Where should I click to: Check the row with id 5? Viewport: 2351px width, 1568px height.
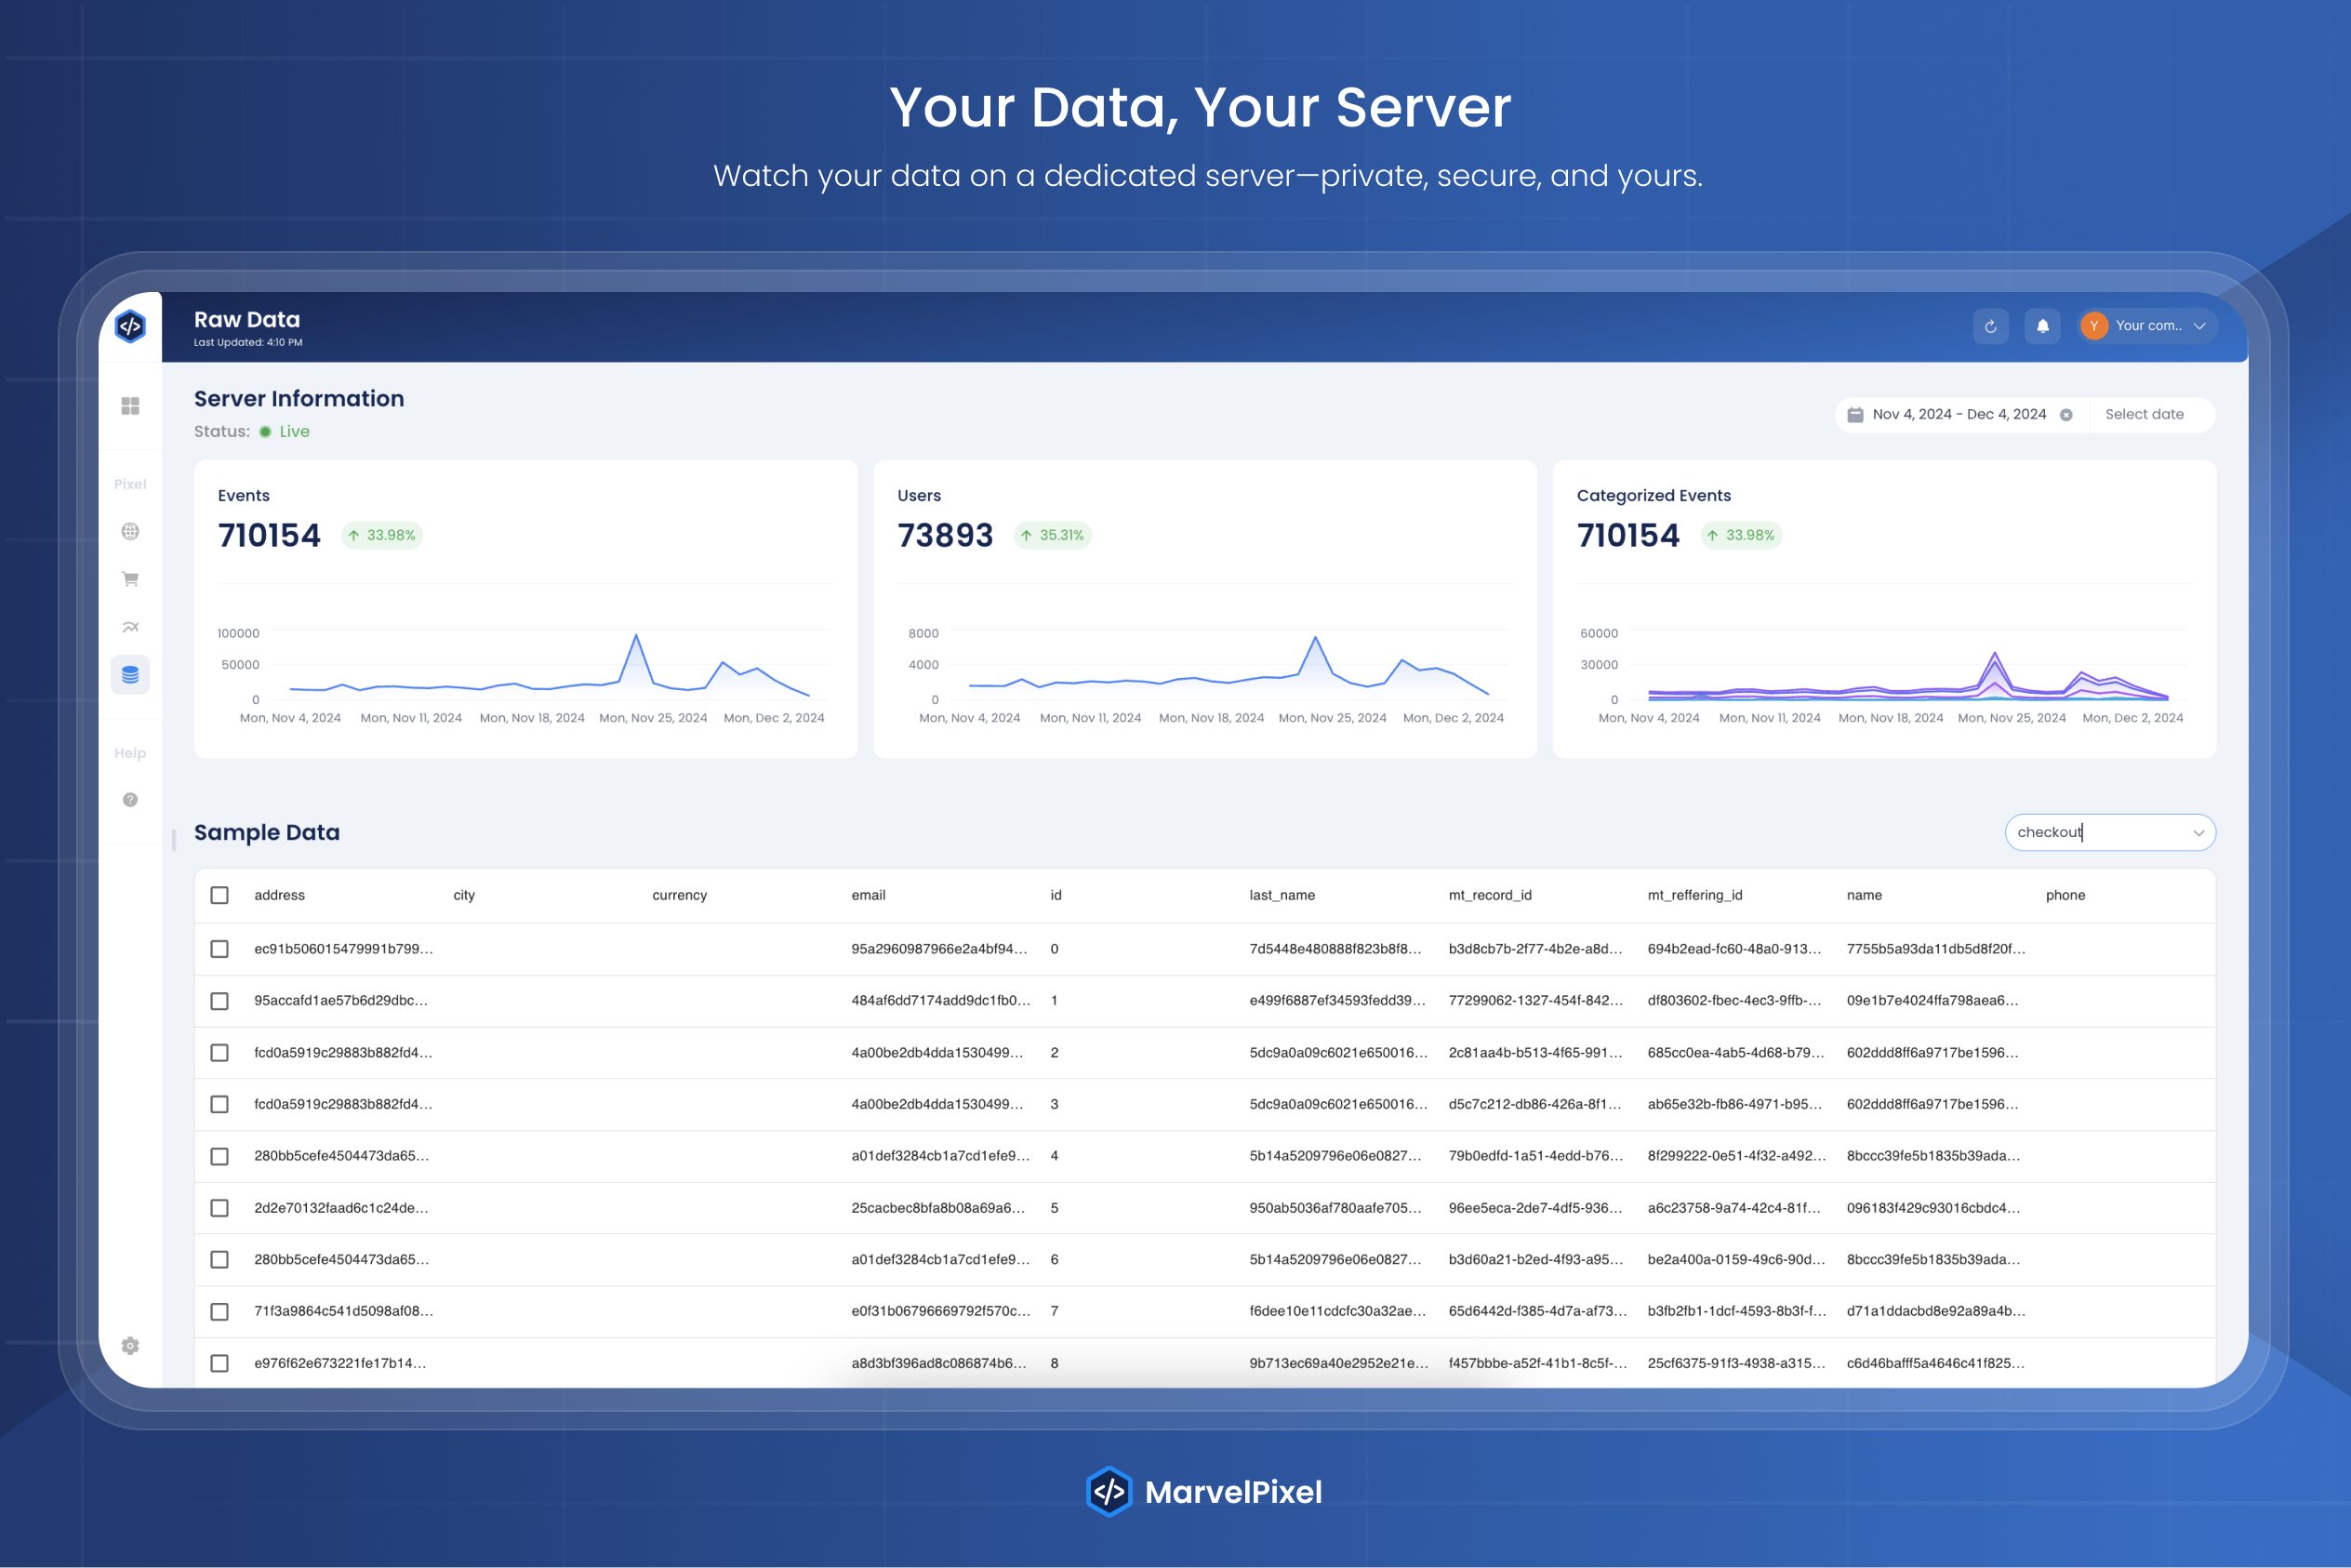click(219, 1208)
